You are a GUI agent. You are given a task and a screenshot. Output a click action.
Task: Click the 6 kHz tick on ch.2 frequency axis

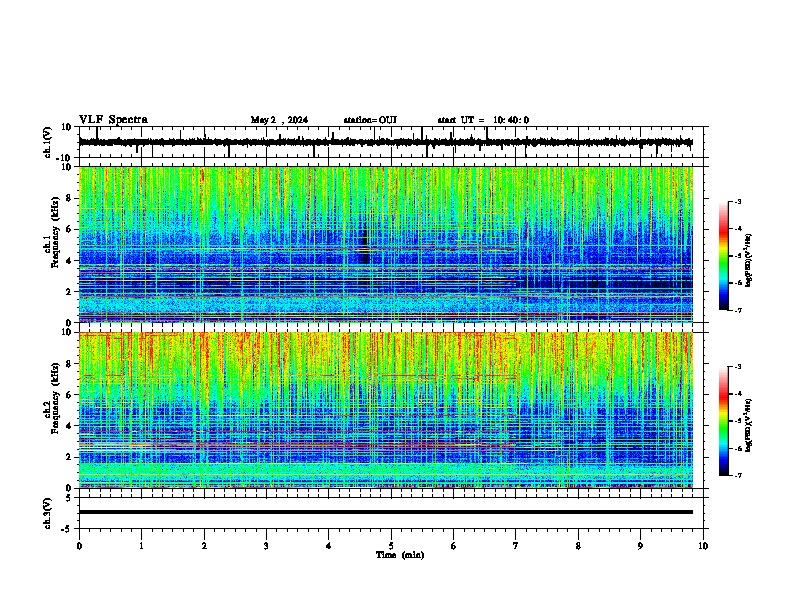point(69,395)
